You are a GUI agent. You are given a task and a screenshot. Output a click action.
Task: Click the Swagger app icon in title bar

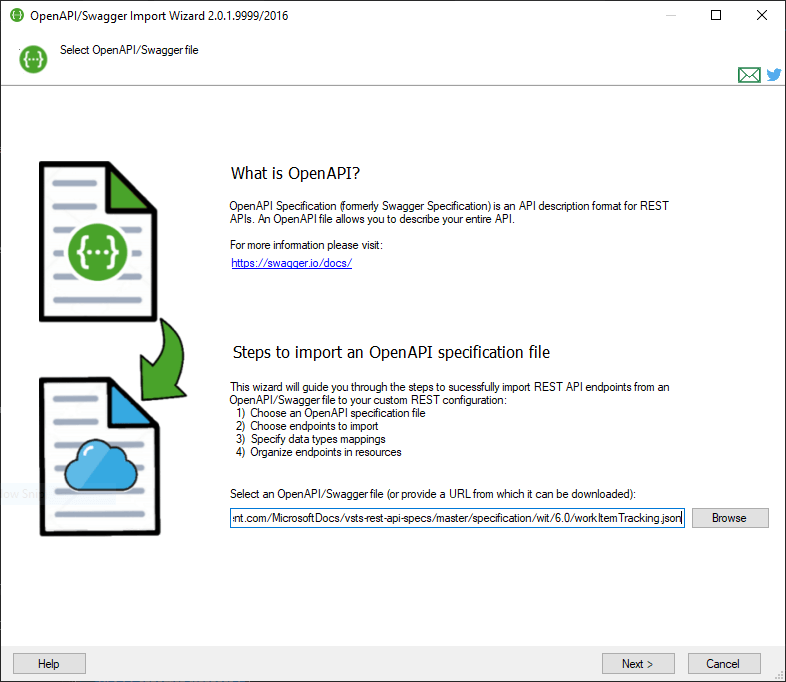[17, 15]
